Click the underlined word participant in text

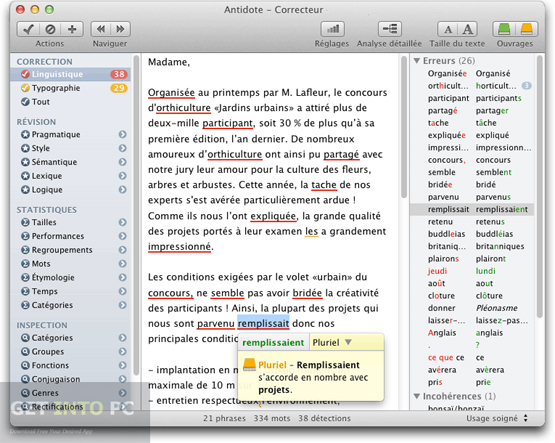pos(227,123)
